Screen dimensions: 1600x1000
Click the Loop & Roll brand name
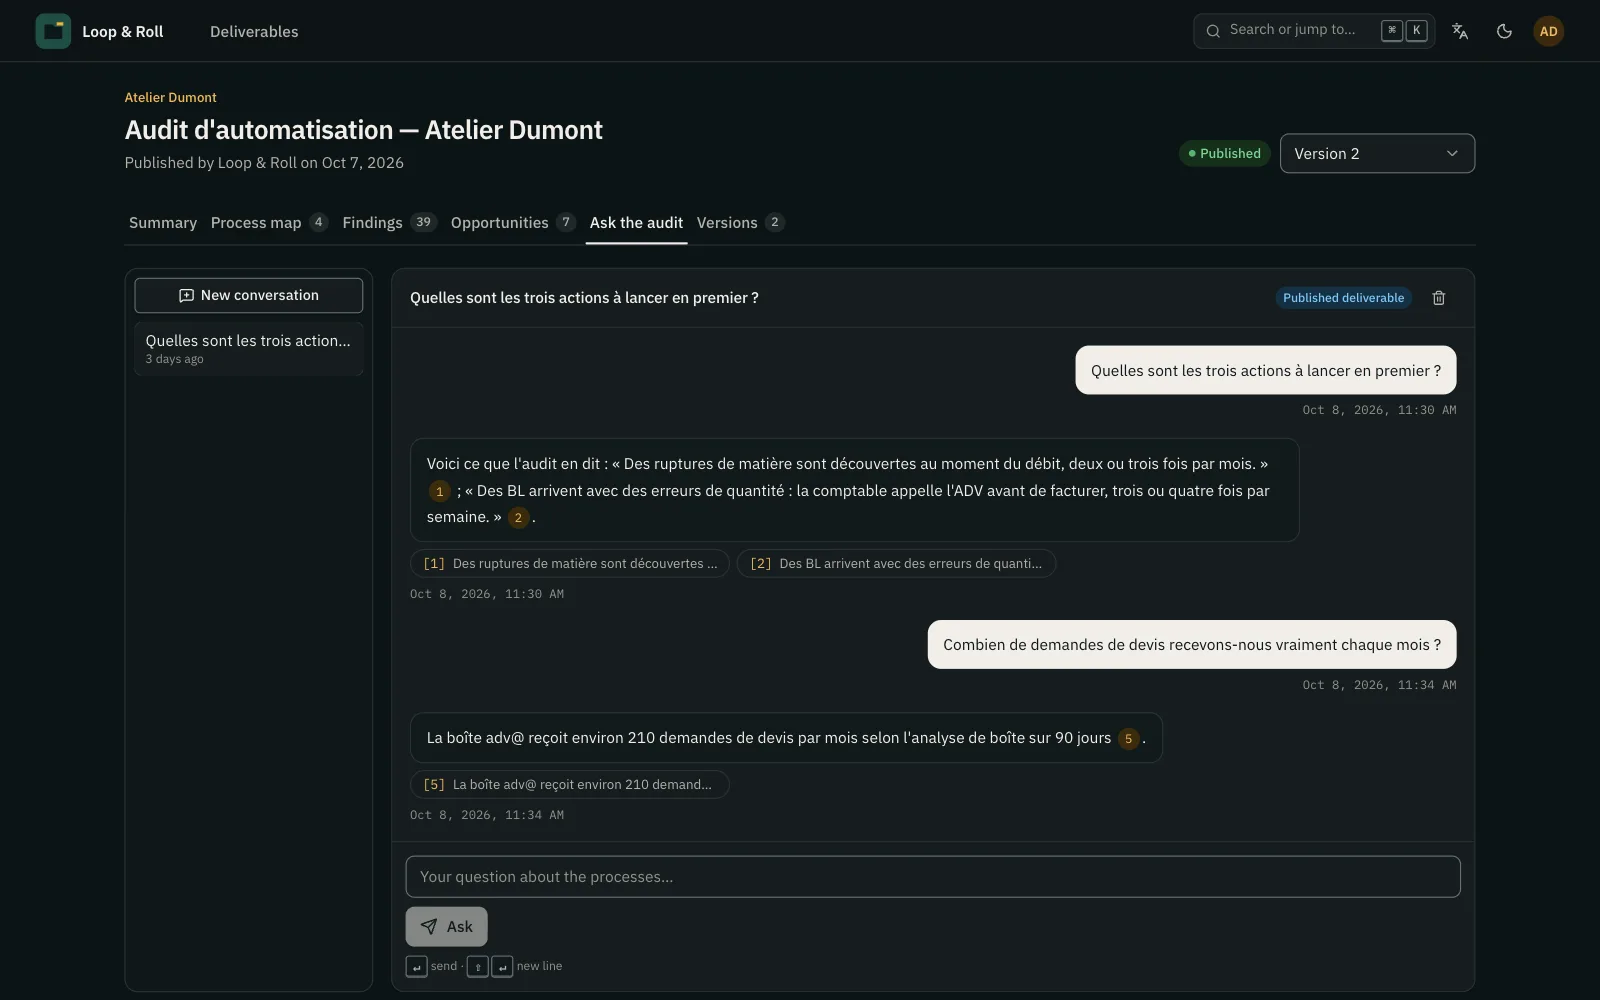click(122, 31)
